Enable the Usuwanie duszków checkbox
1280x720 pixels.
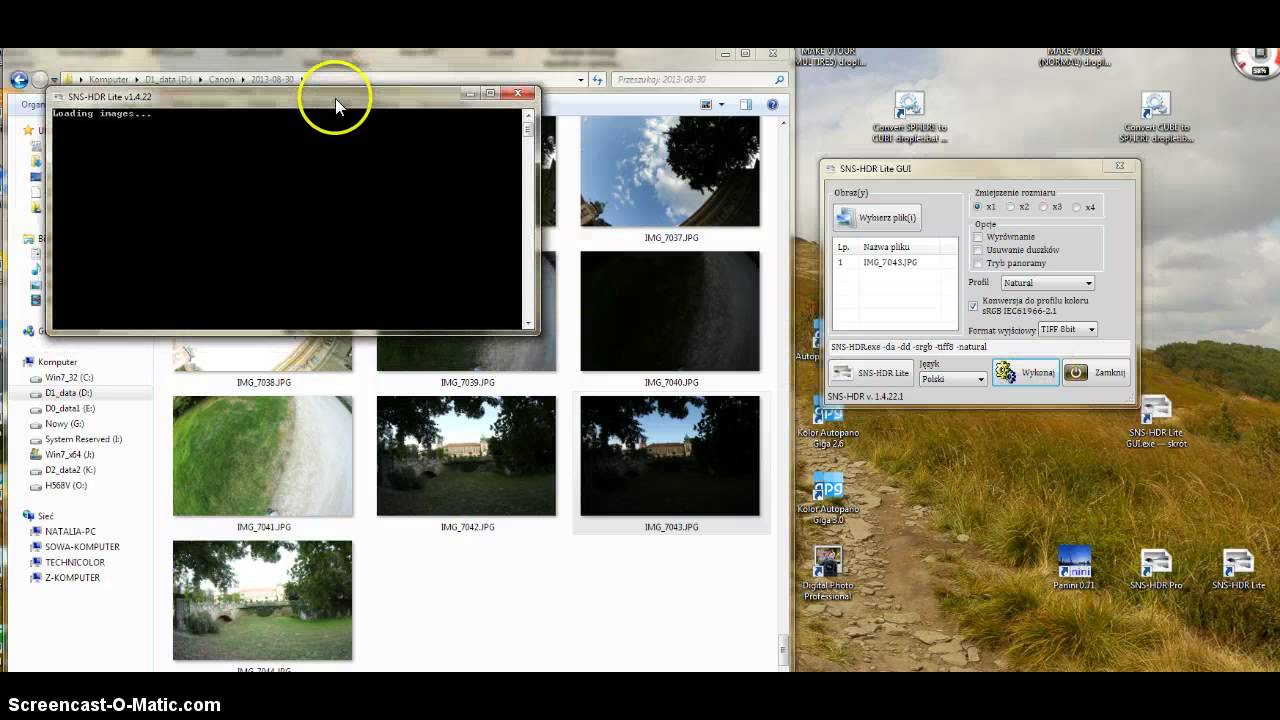pyautogui.click(x=979, y=250)
